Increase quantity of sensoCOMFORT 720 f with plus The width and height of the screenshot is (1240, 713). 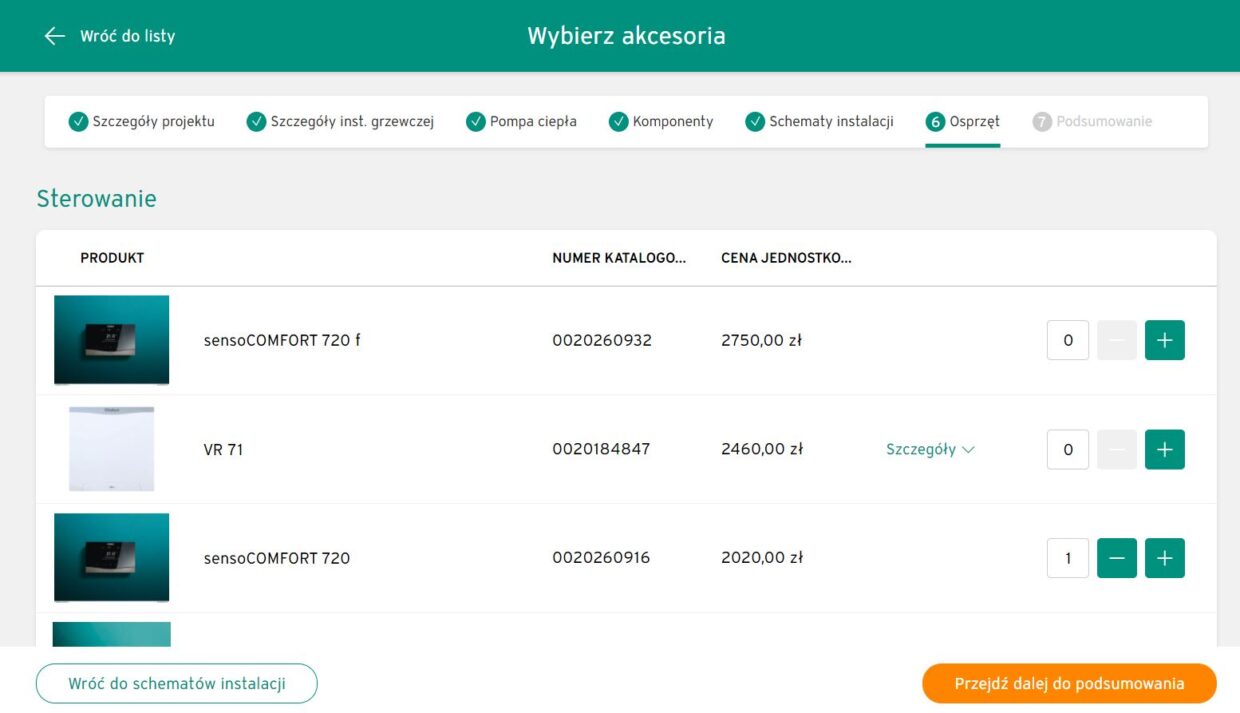(1164, 340)
